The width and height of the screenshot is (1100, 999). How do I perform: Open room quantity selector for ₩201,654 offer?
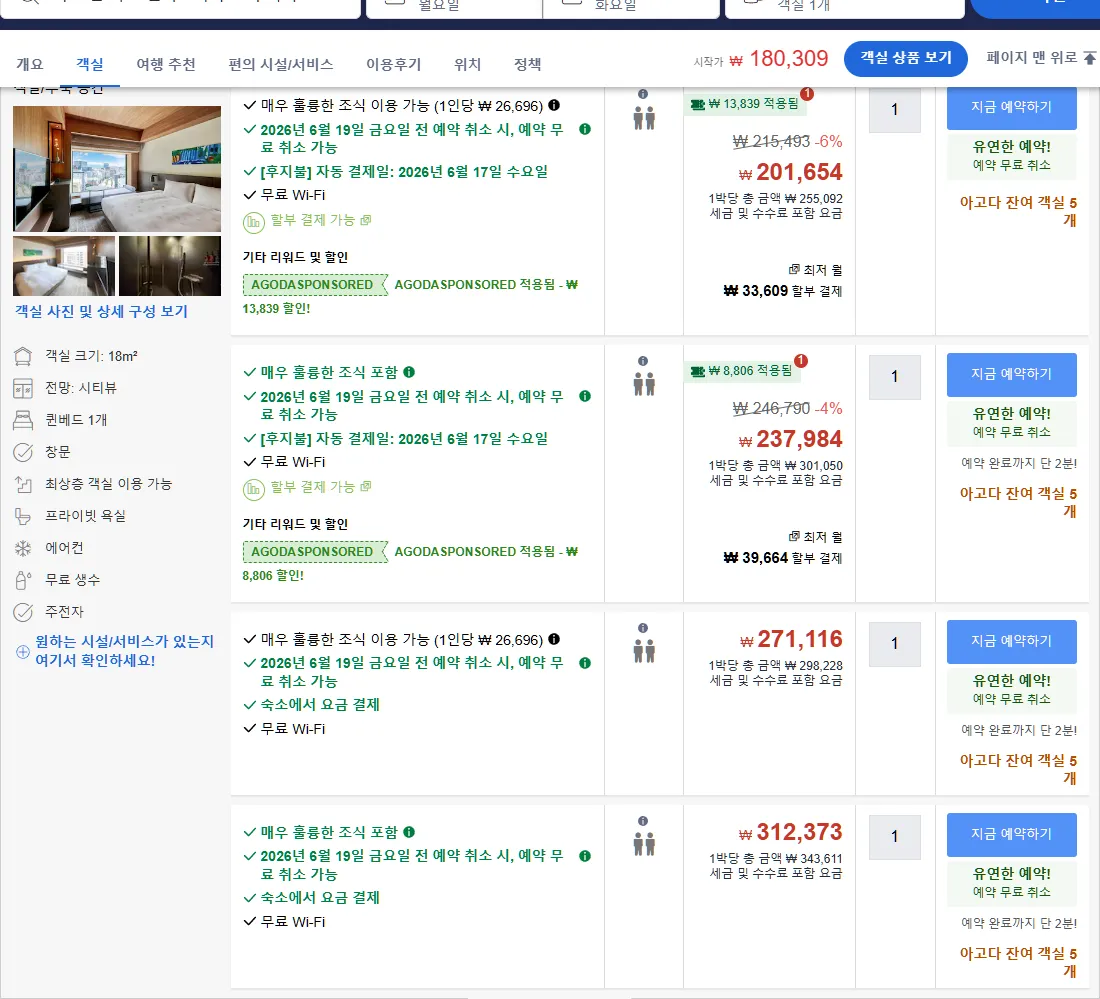tap(894, 109)
